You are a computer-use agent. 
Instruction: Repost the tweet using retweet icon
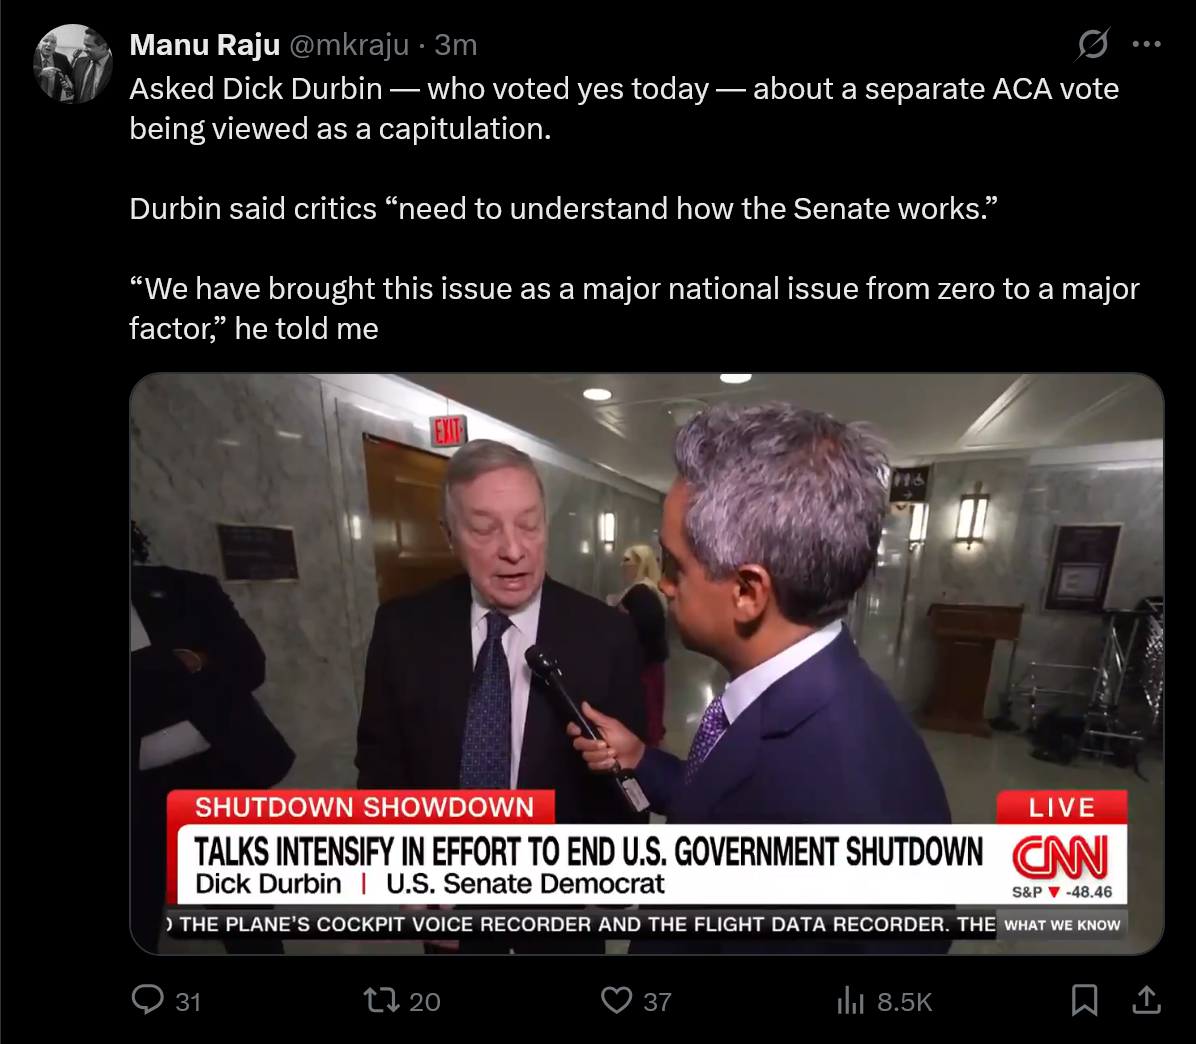[381, 1000]
